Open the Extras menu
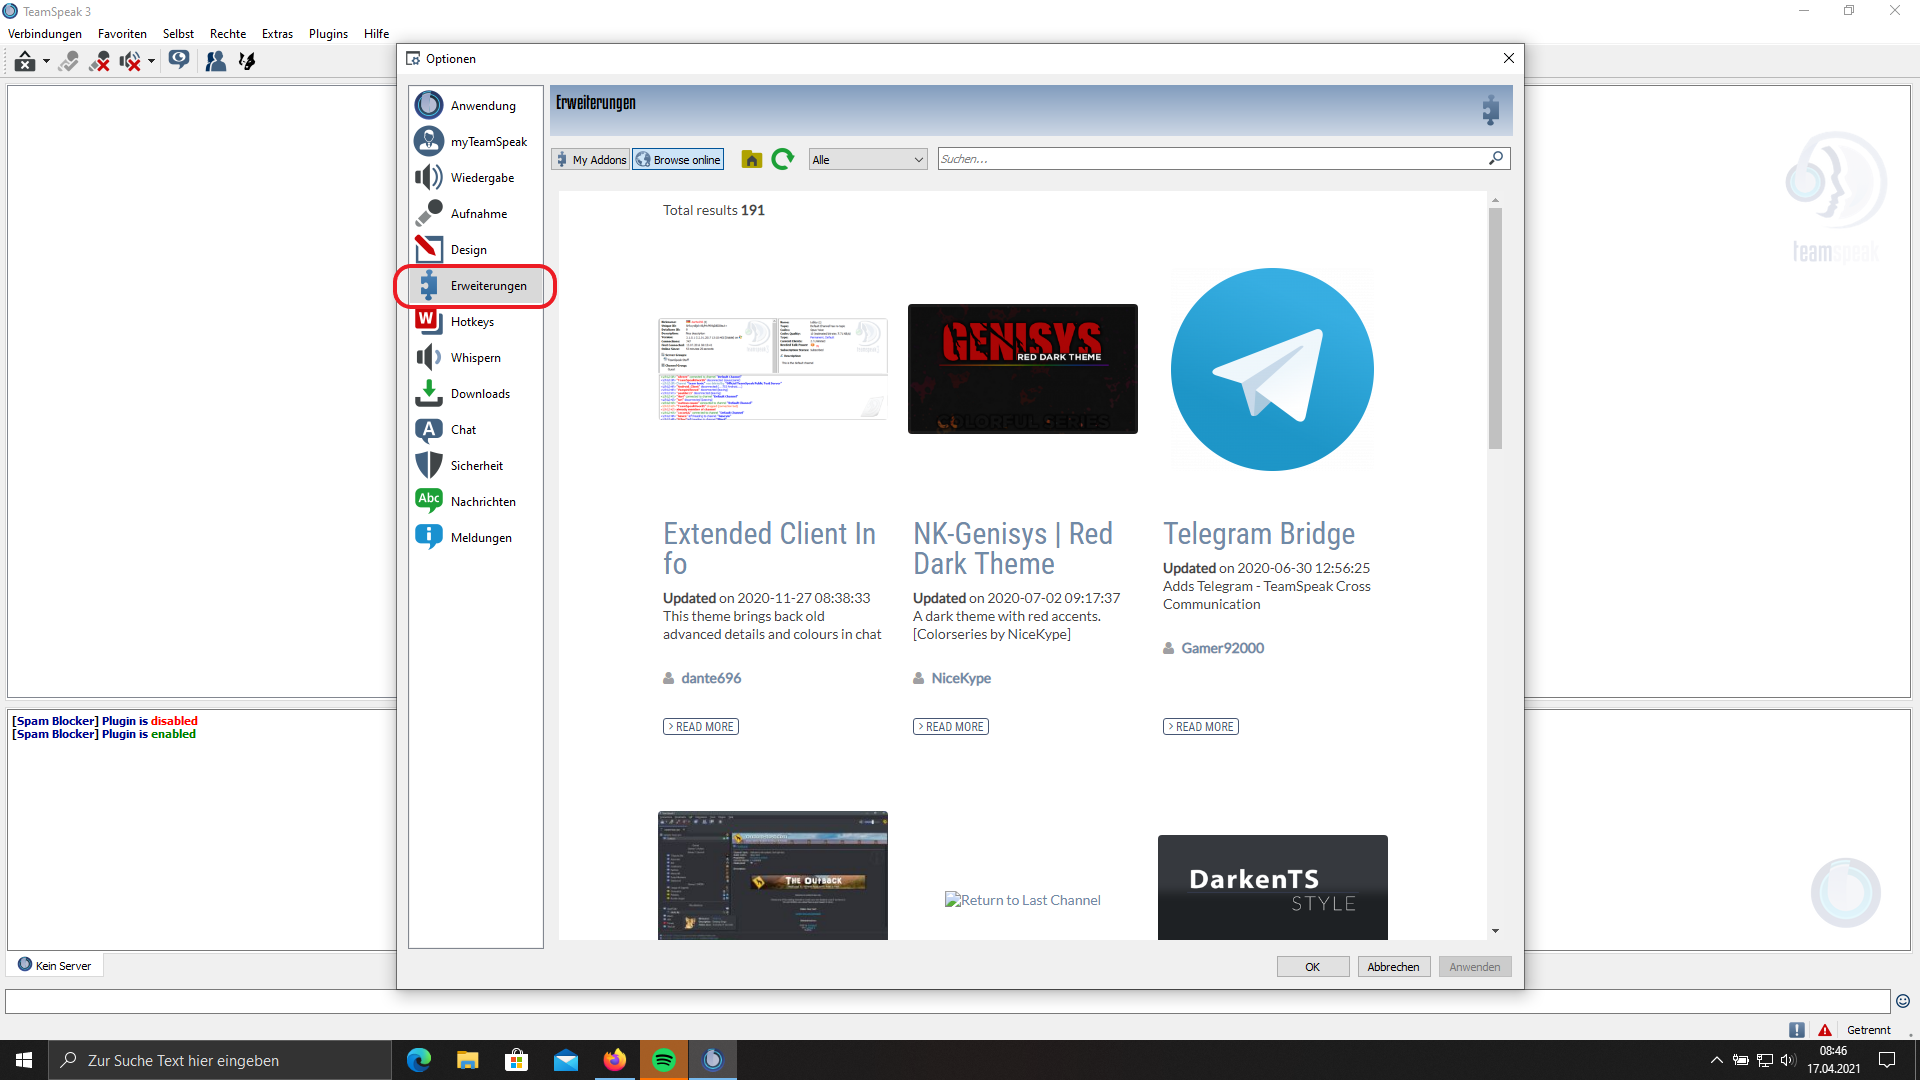 coord(277,33)
